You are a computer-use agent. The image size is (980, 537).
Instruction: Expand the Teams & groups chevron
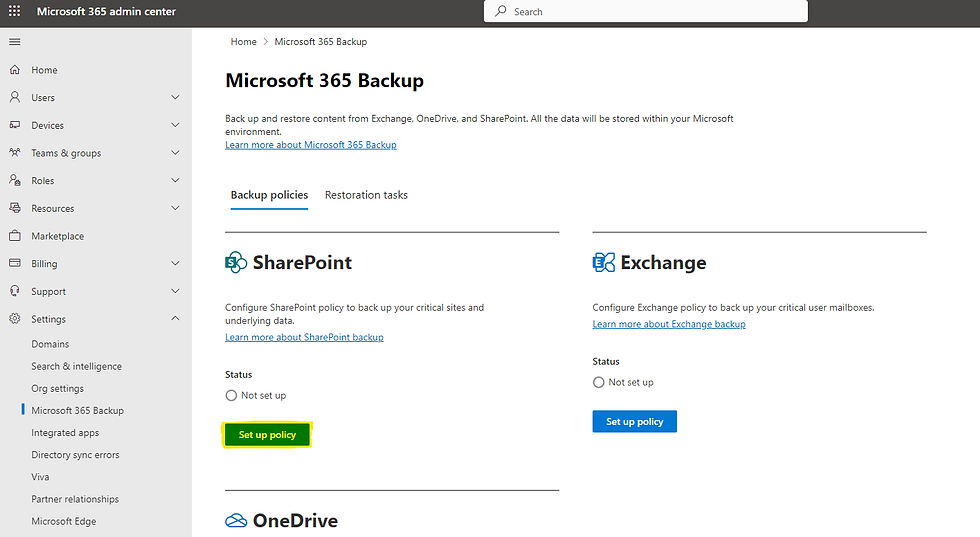click(x=176, y=153)
